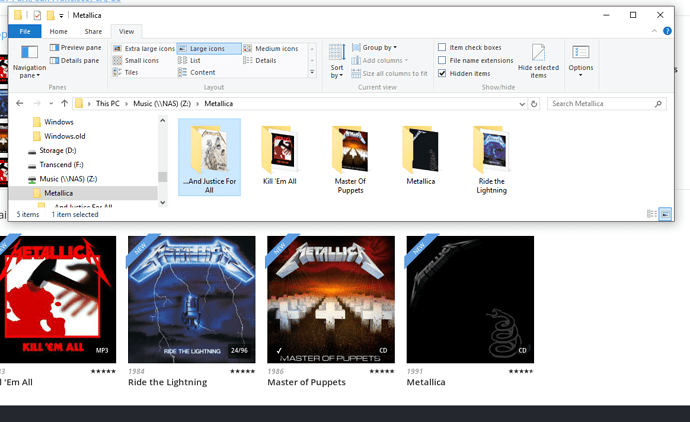
Task: Uncheck Hidden items
Action: click(x=464, y=73)
